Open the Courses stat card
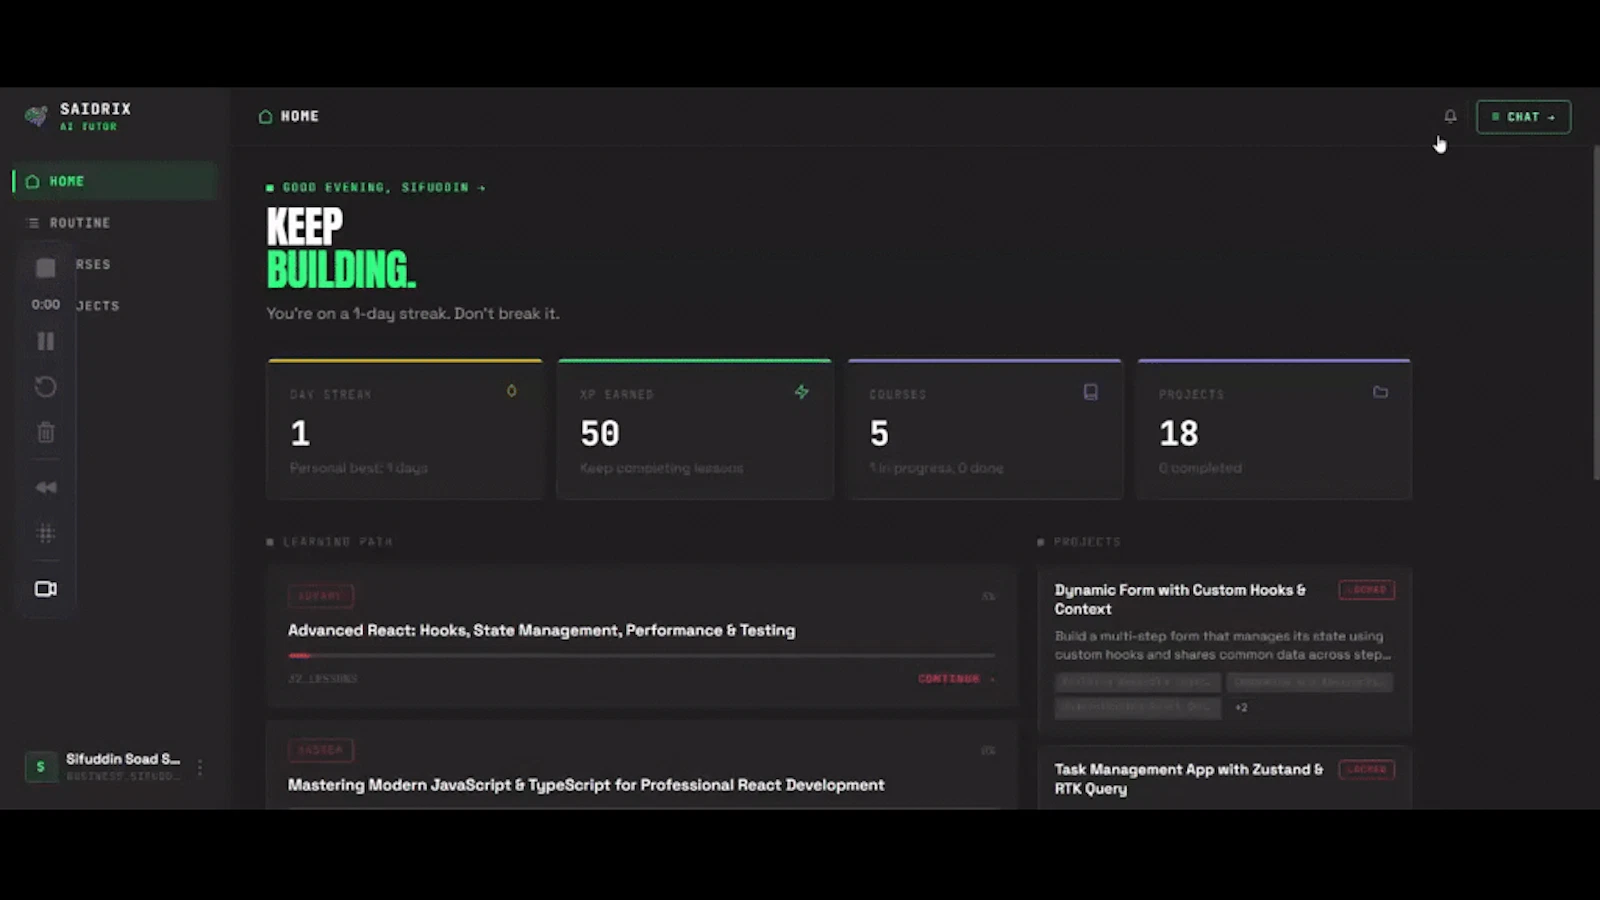Screen dimensions: 1600x900 click(x=985, y=429)
